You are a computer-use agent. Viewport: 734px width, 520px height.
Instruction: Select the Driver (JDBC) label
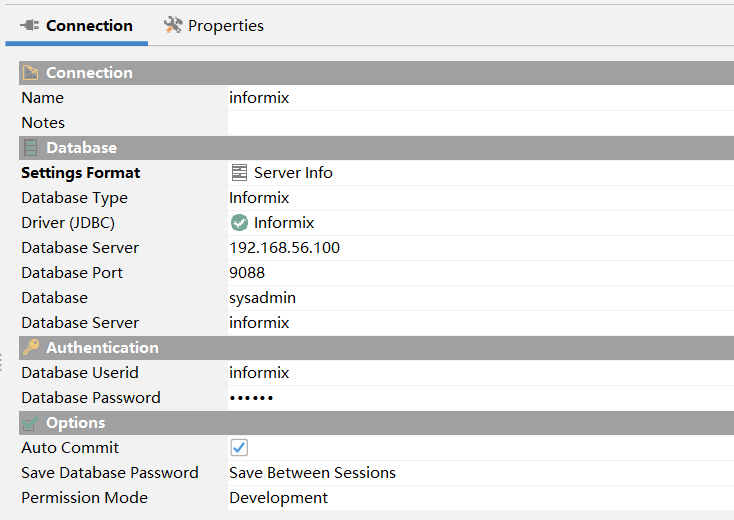pos(68,223)
